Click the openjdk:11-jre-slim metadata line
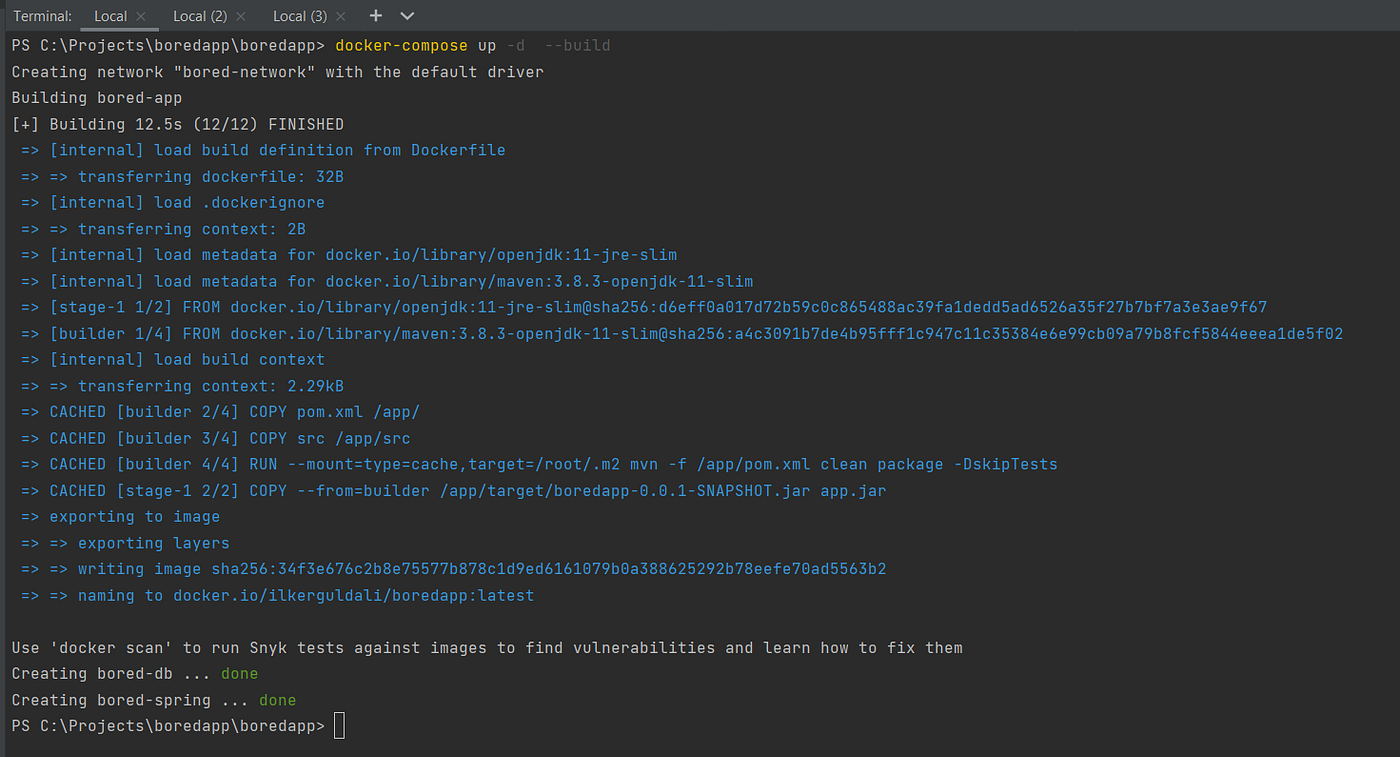Viewport: 1400px width, 757px height. point(348,255)
